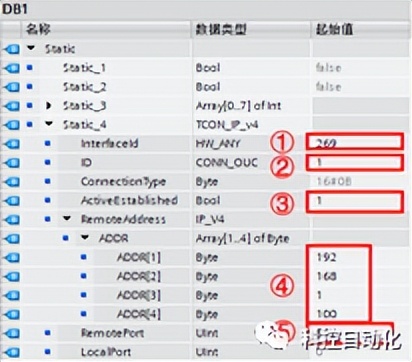Click the row icon beside ADDR[3]

11,295
